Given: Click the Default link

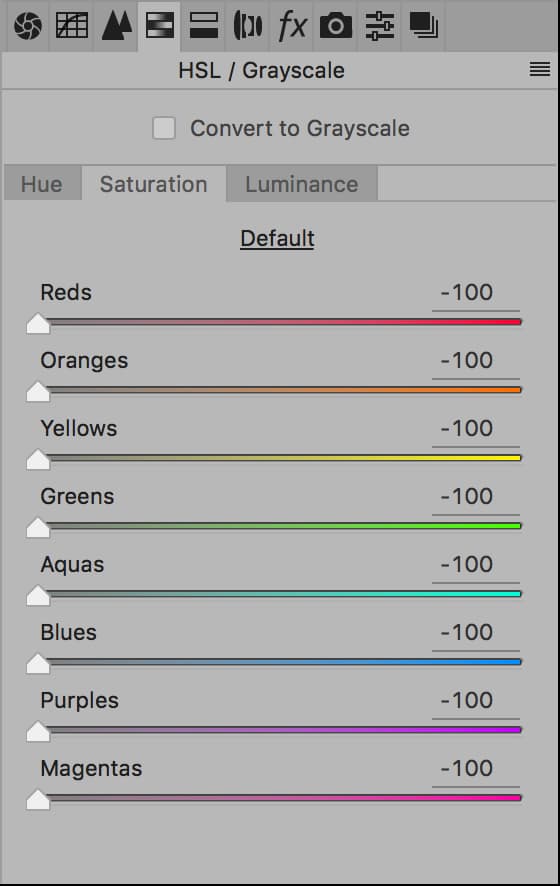Looking at the screenshot, I should tap(277, 238).
